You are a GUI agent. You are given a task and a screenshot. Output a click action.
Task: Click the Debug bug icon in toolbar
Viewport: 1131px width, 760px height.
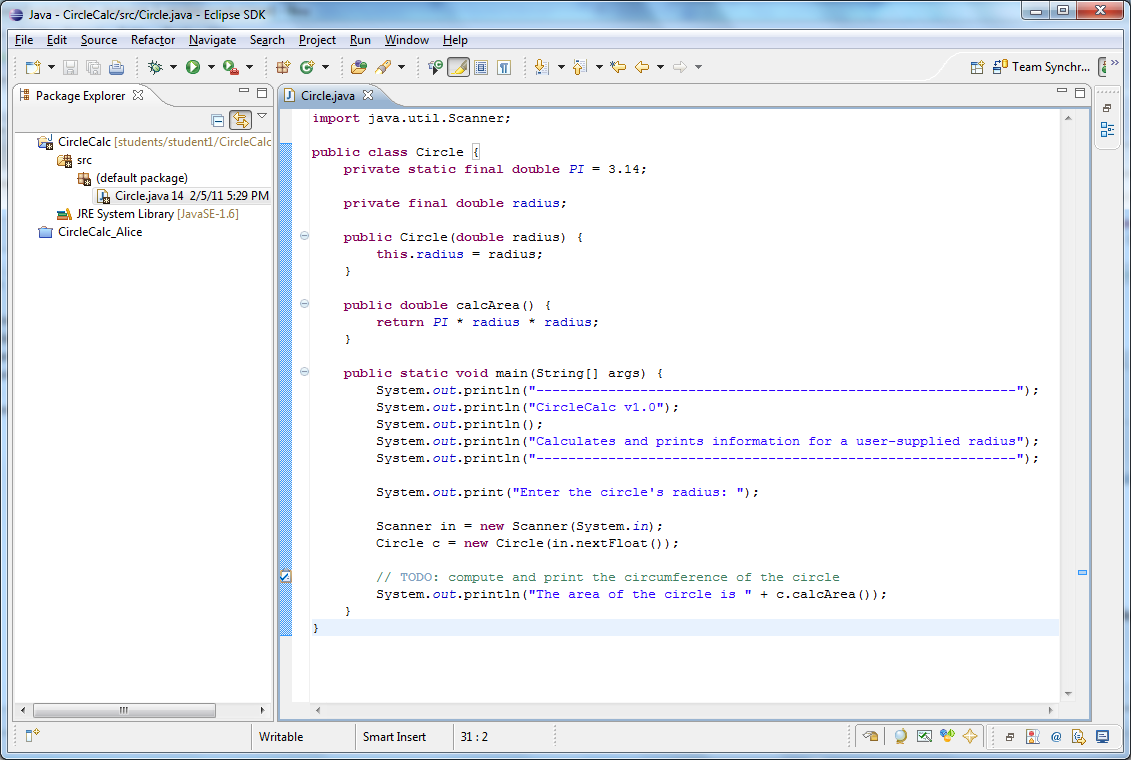(x=154, y=67)
